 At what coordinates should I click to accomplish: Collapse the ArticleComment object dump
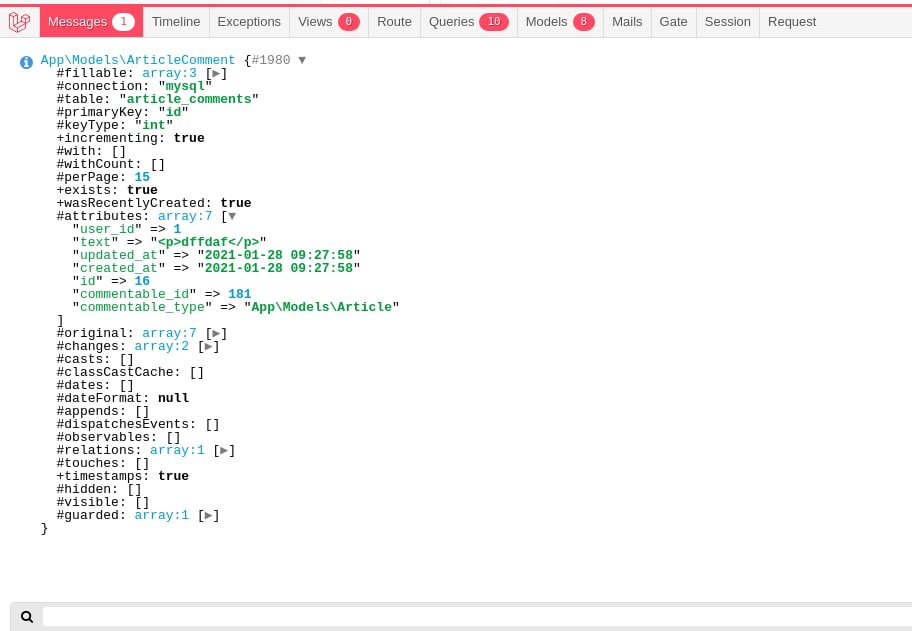302,60
